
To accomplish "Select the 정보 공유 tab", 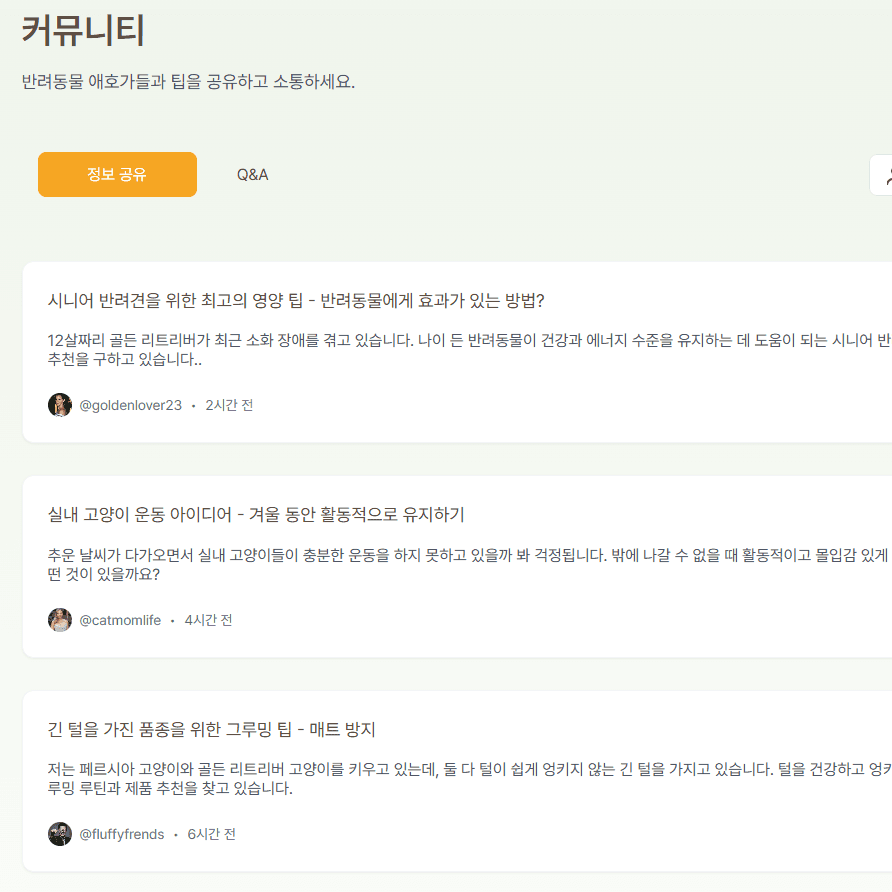I will 117,174.
